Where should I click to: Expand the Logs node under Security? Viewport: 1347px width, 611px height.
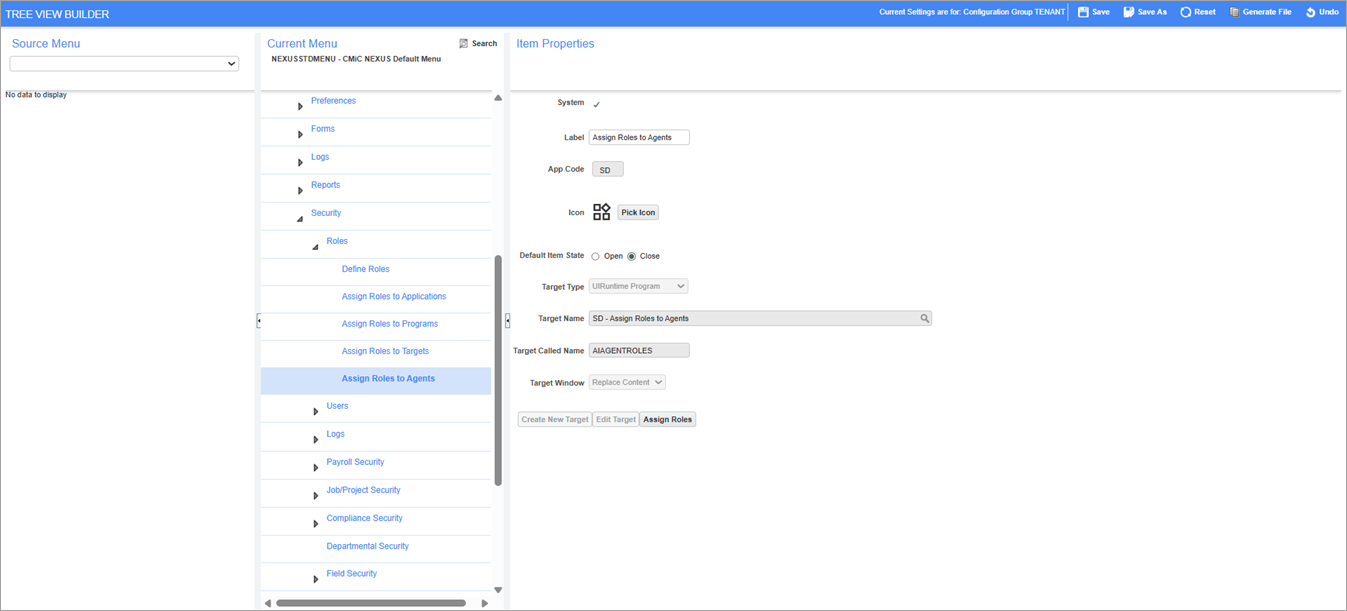pos(315,439)
